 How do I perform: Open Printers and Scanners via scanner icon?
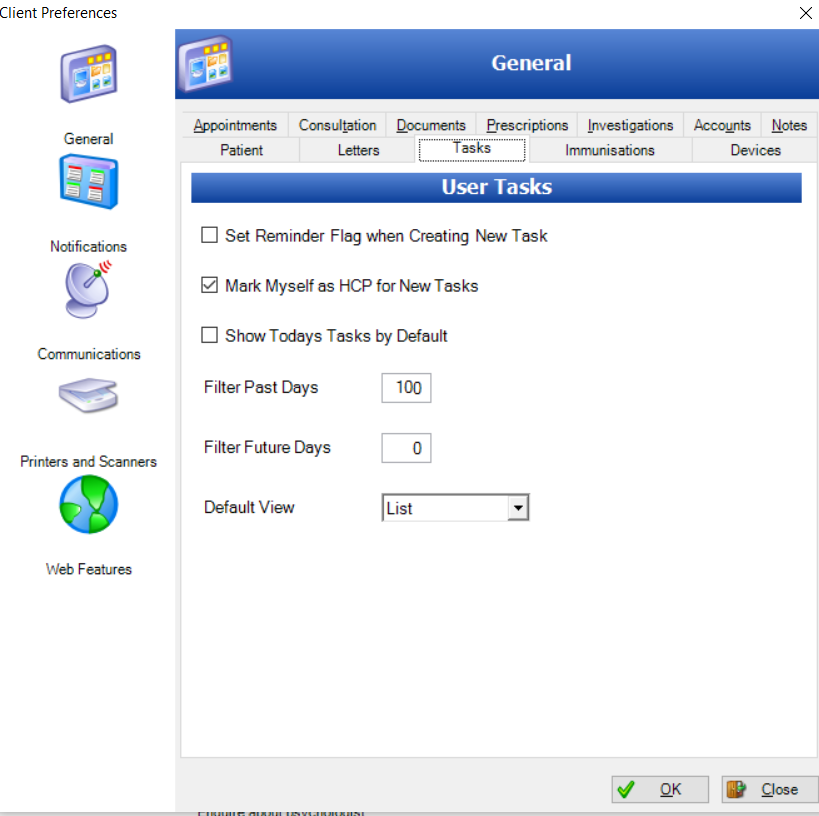tap(88, 396)
